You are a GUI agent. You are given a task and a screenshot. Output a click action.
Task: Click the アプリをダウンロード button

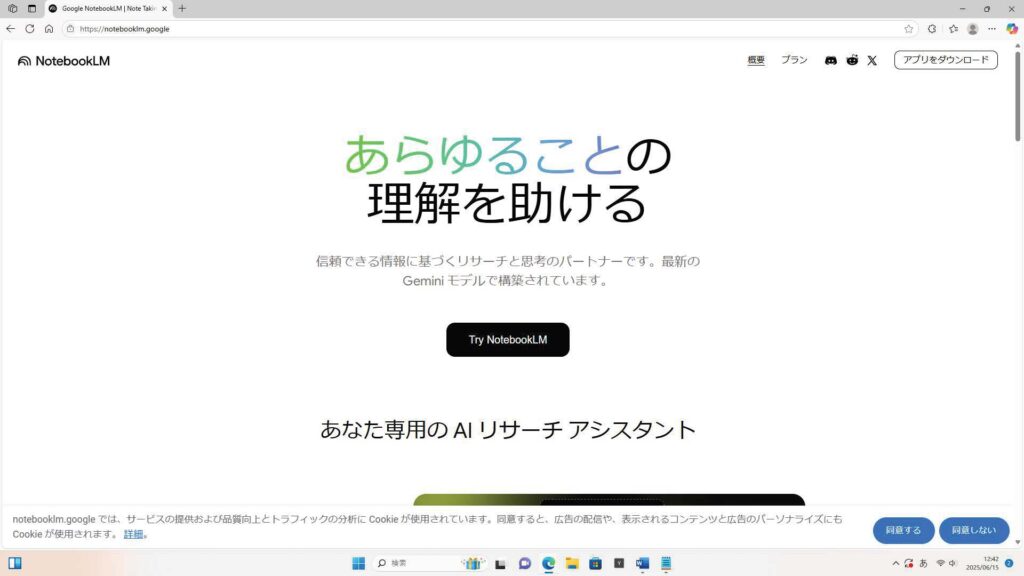coord(946,60)
